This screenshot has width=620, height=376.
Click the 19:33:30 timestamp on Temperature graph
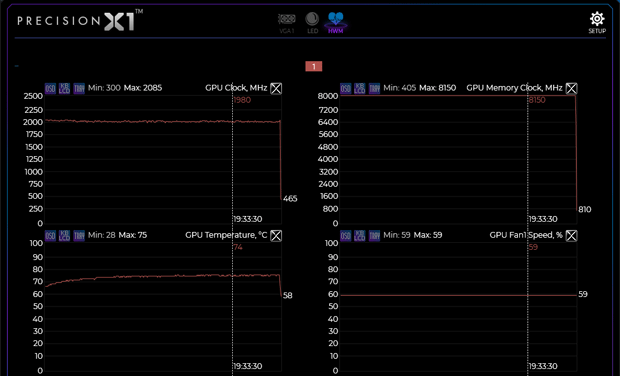(248, 366)
